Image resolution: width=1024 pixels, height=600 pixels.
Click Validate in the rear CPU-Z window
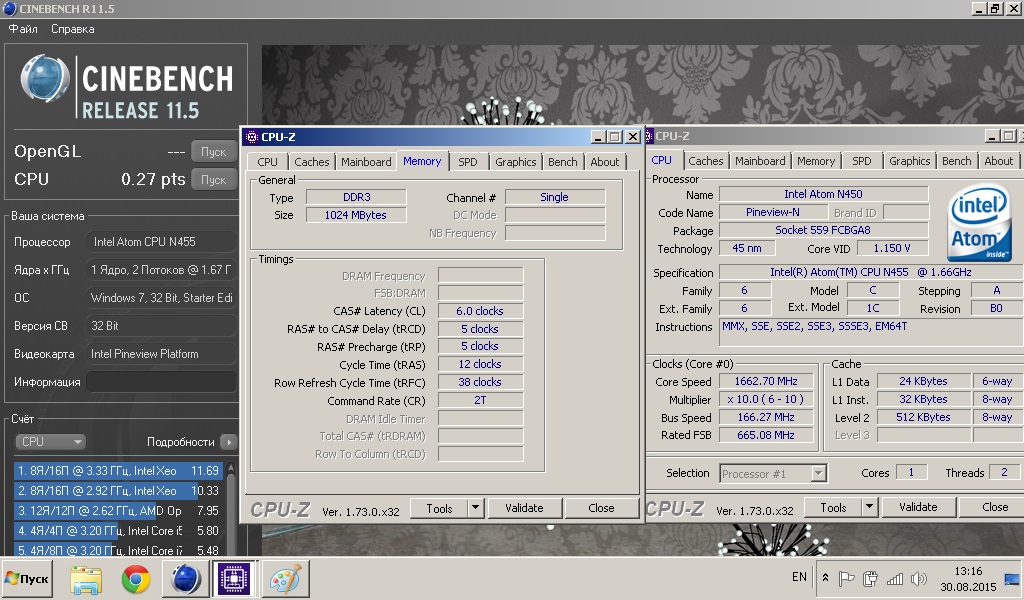pyautogui.click(x=918, y=507)
